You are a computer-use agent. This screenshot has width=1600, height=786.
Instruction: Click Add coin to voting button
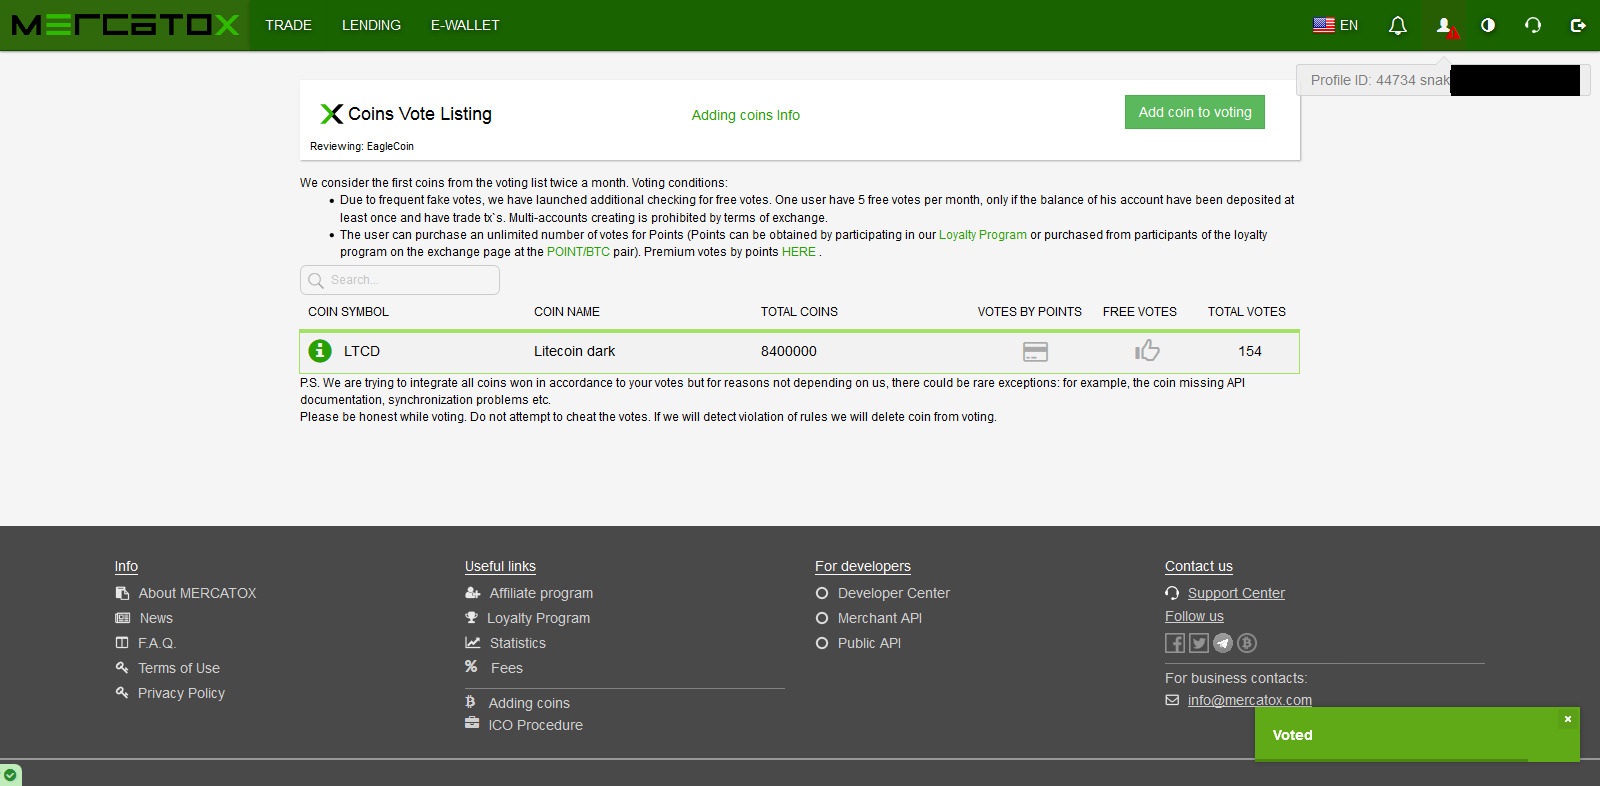(x=1195, y=112)
